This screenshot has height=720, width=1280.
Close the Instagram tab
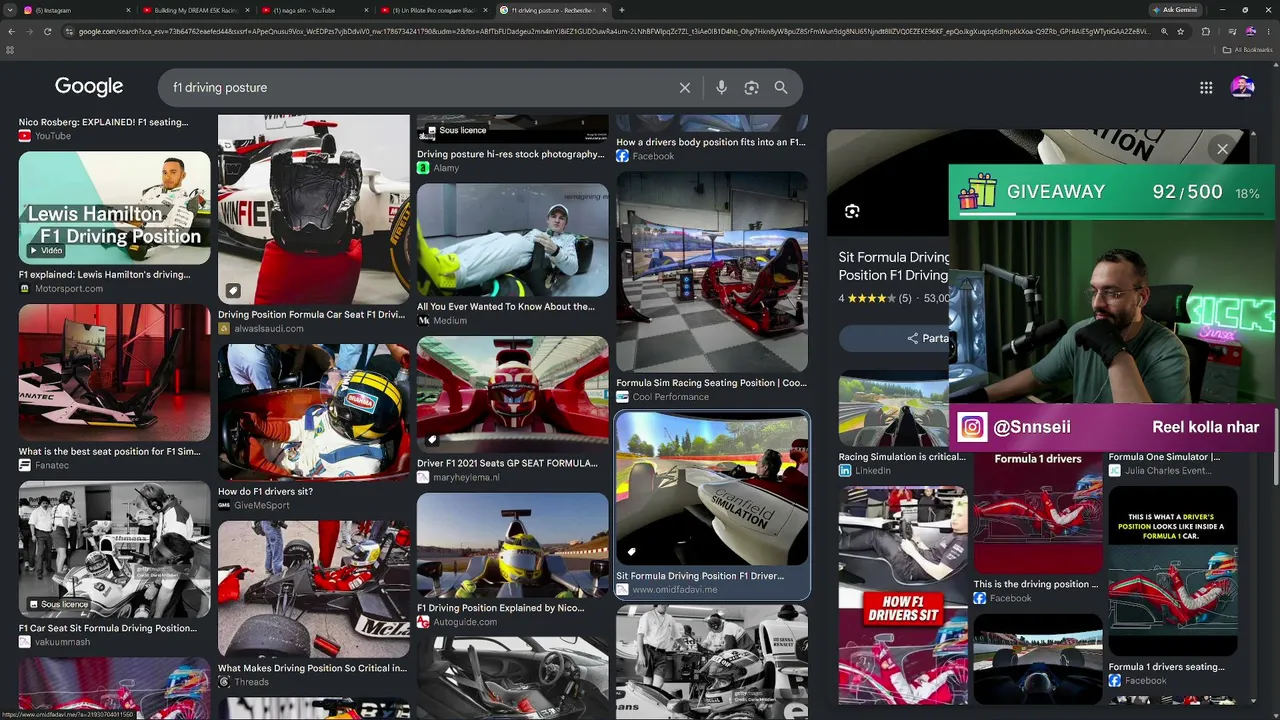[128, 10]
